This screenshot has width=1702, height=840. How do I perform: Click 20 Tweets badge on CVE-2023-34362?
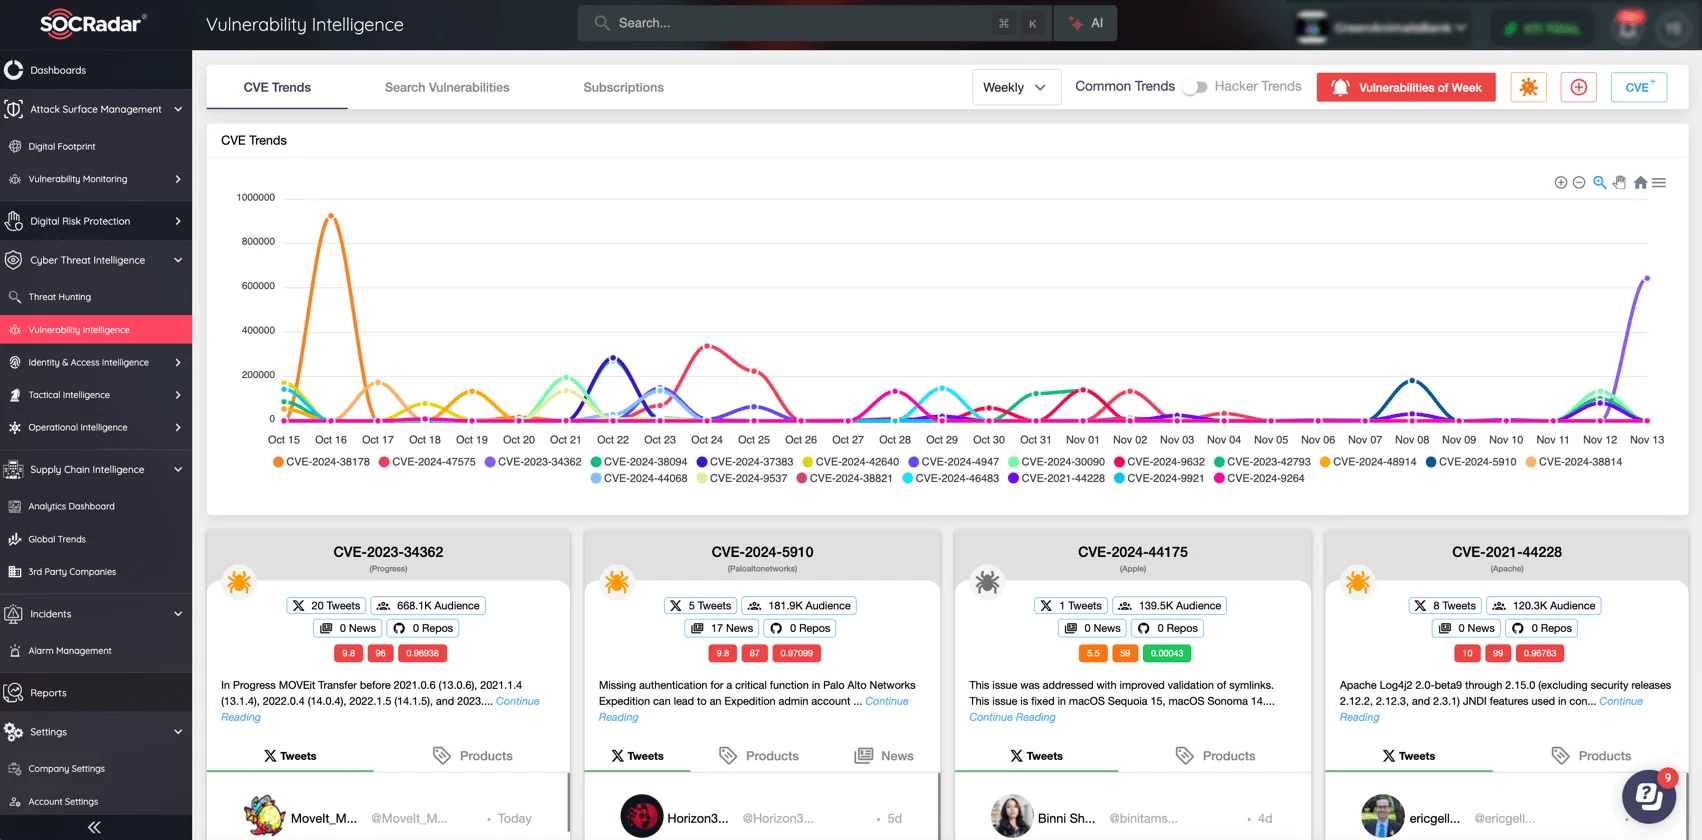tap(326, 605)
